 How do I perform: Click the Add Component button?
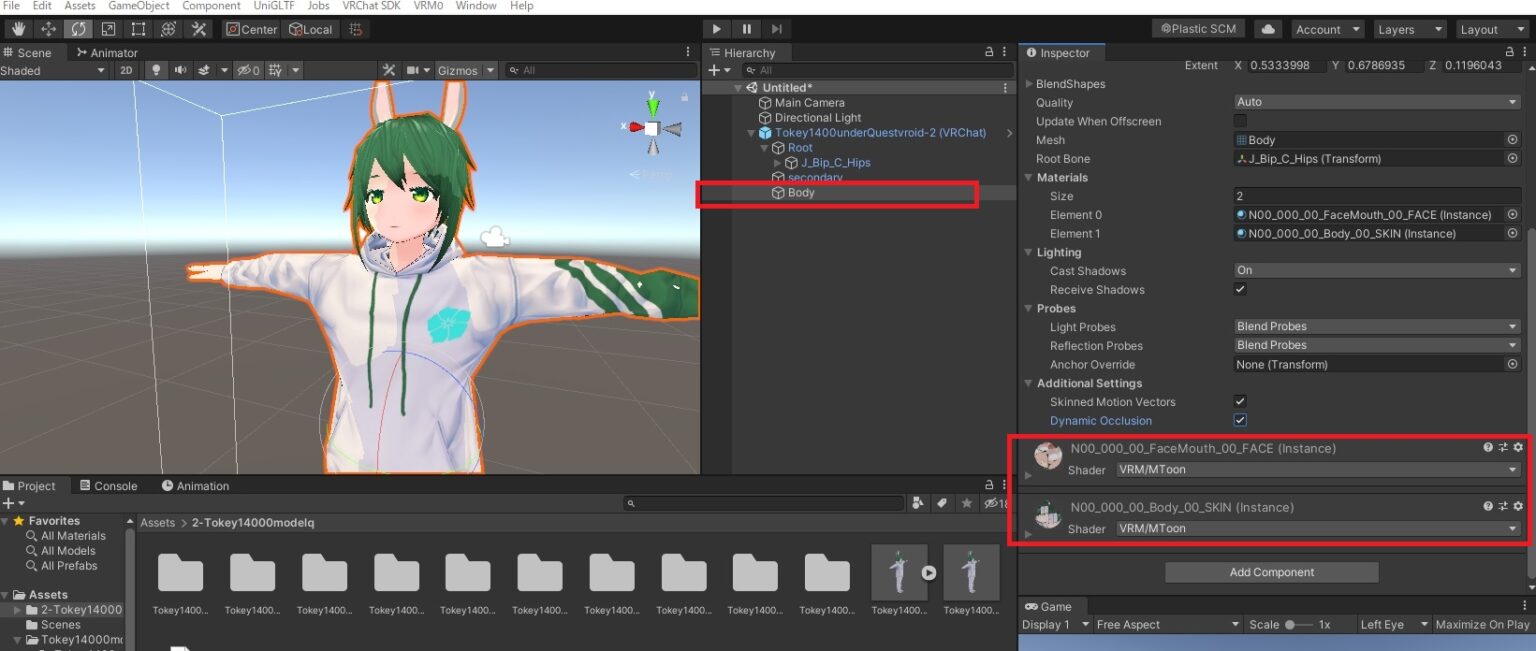[x=1271, y=571]
